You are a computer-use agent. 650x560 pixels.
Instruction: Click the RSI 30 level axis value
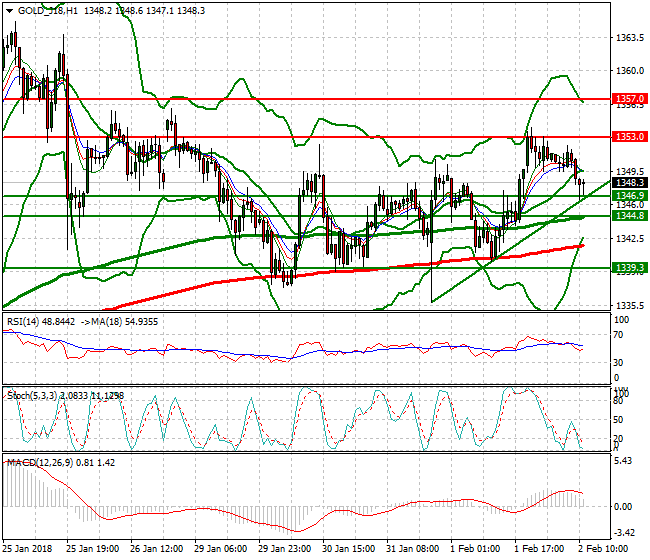pyautogui.click(x=618, y=363)
